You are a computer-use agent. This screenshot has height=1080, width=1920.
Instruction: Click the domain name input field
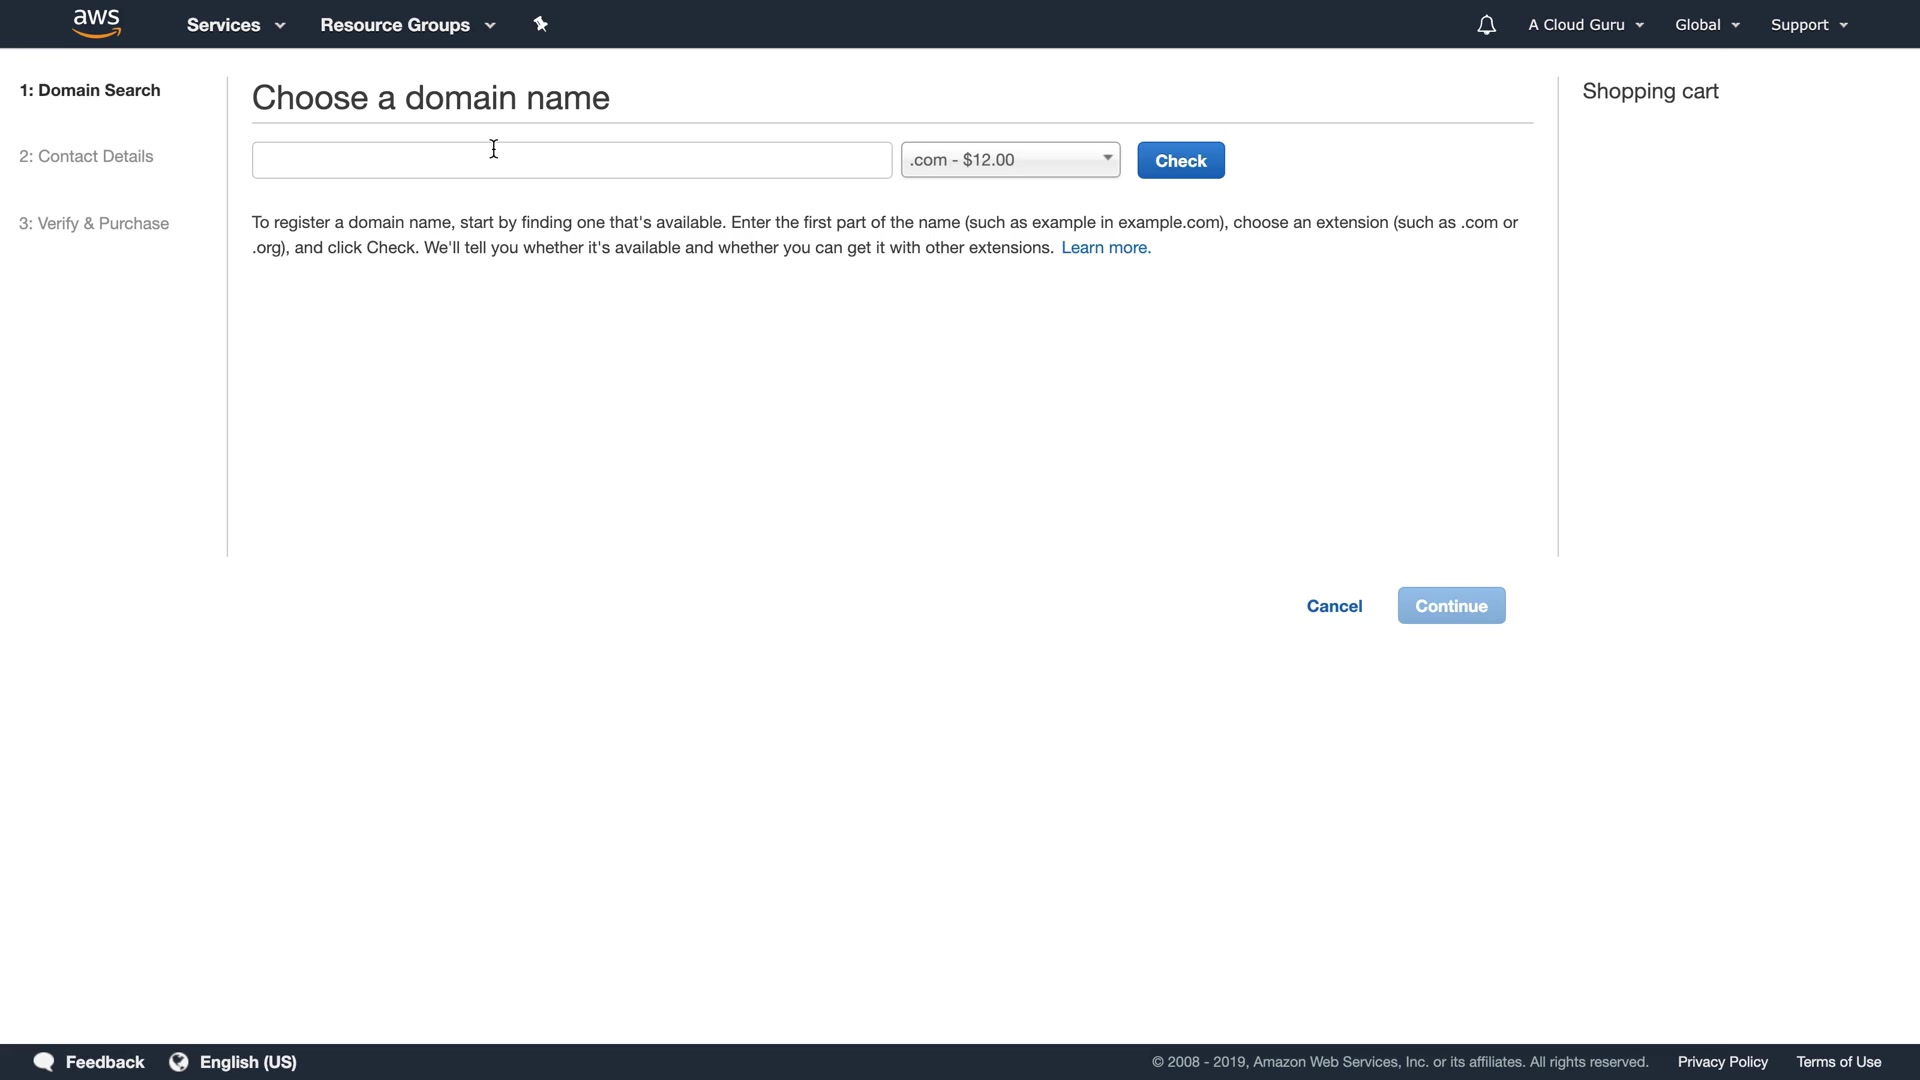pyautogui.click(x=571, y=160)
